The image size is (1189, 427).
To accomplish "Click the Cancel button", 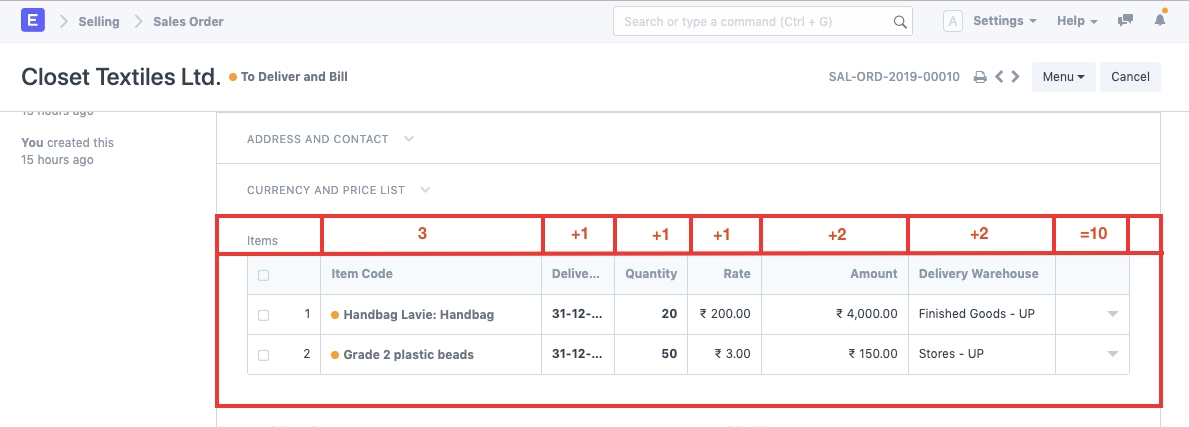I will [1130, 77].
